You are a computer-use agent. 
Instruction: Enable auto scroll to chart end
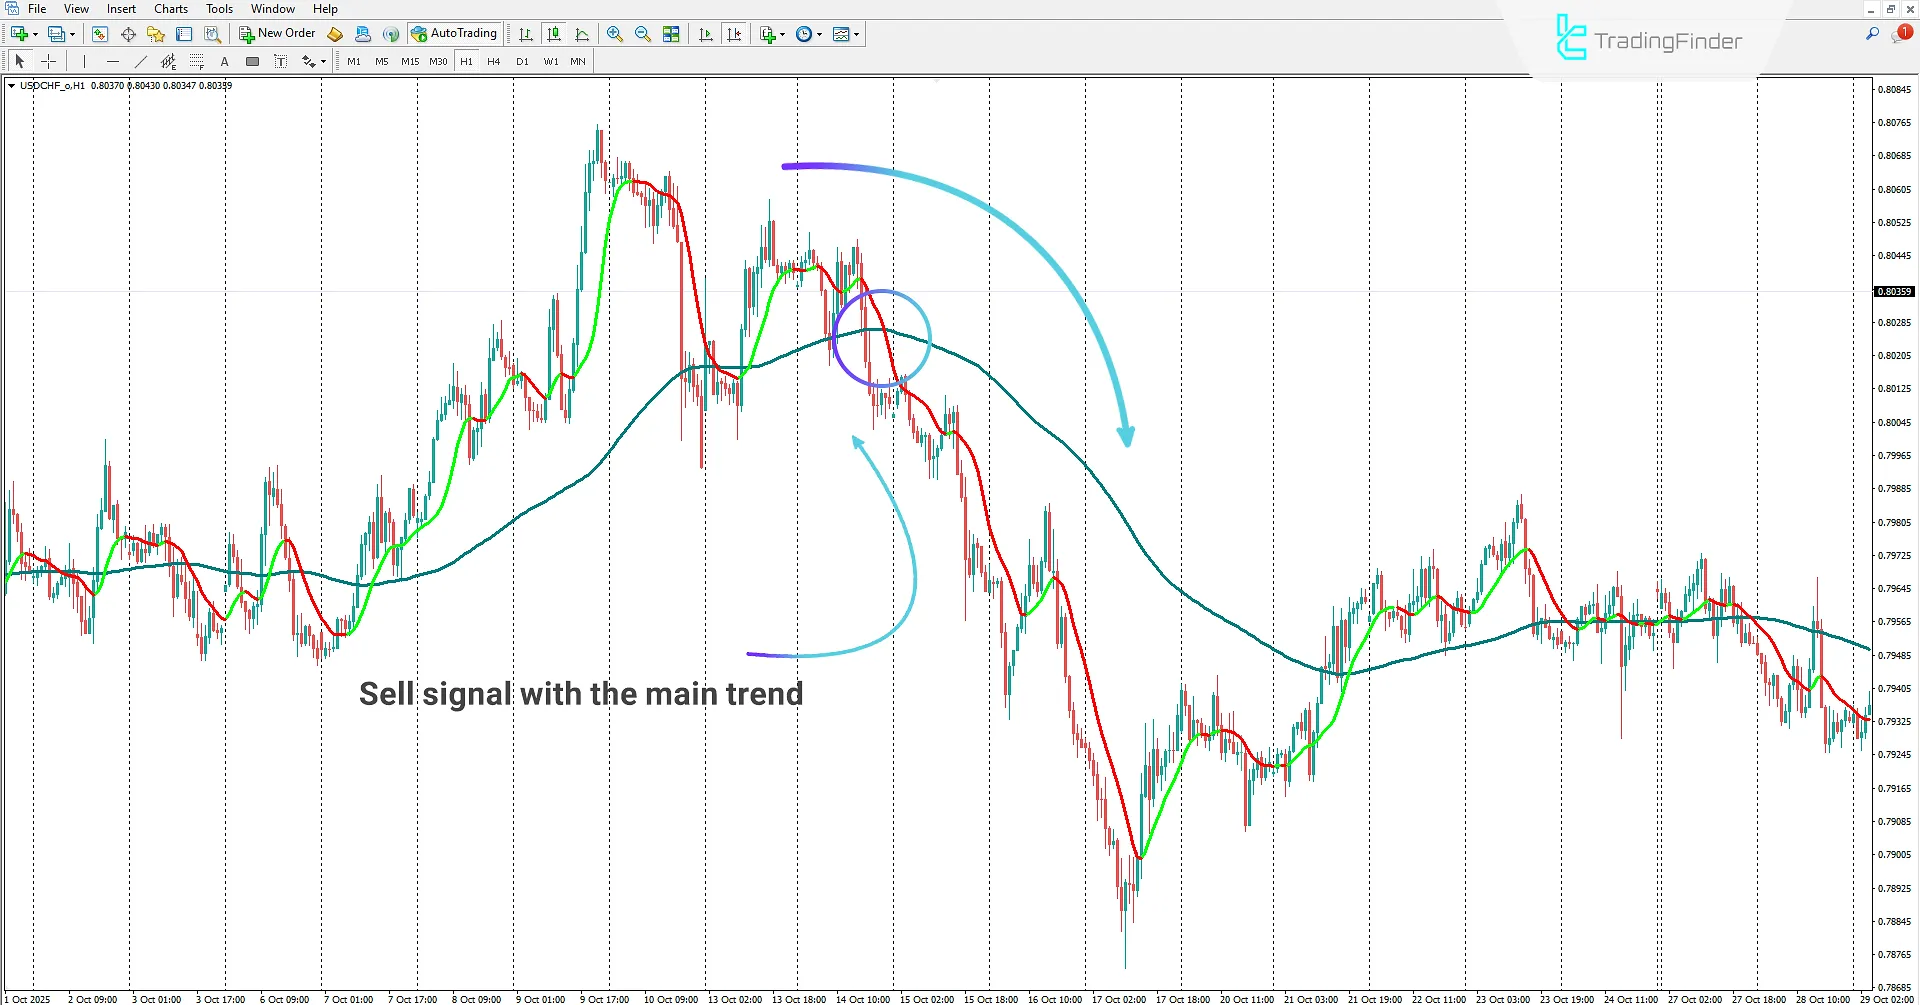705,33
